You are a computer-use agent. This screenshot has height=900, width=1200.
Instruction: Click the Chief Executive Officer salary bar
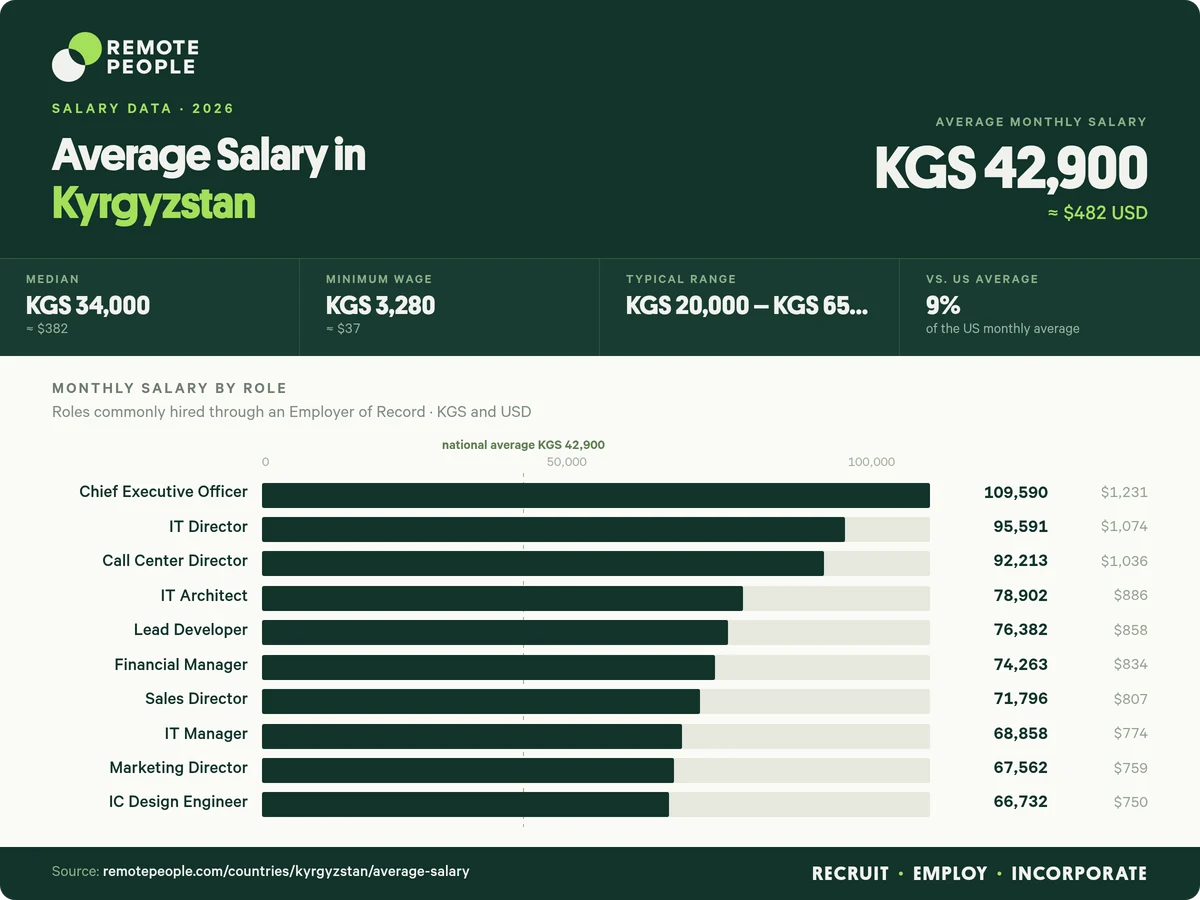pyautogui.click(x=596, y=495)
